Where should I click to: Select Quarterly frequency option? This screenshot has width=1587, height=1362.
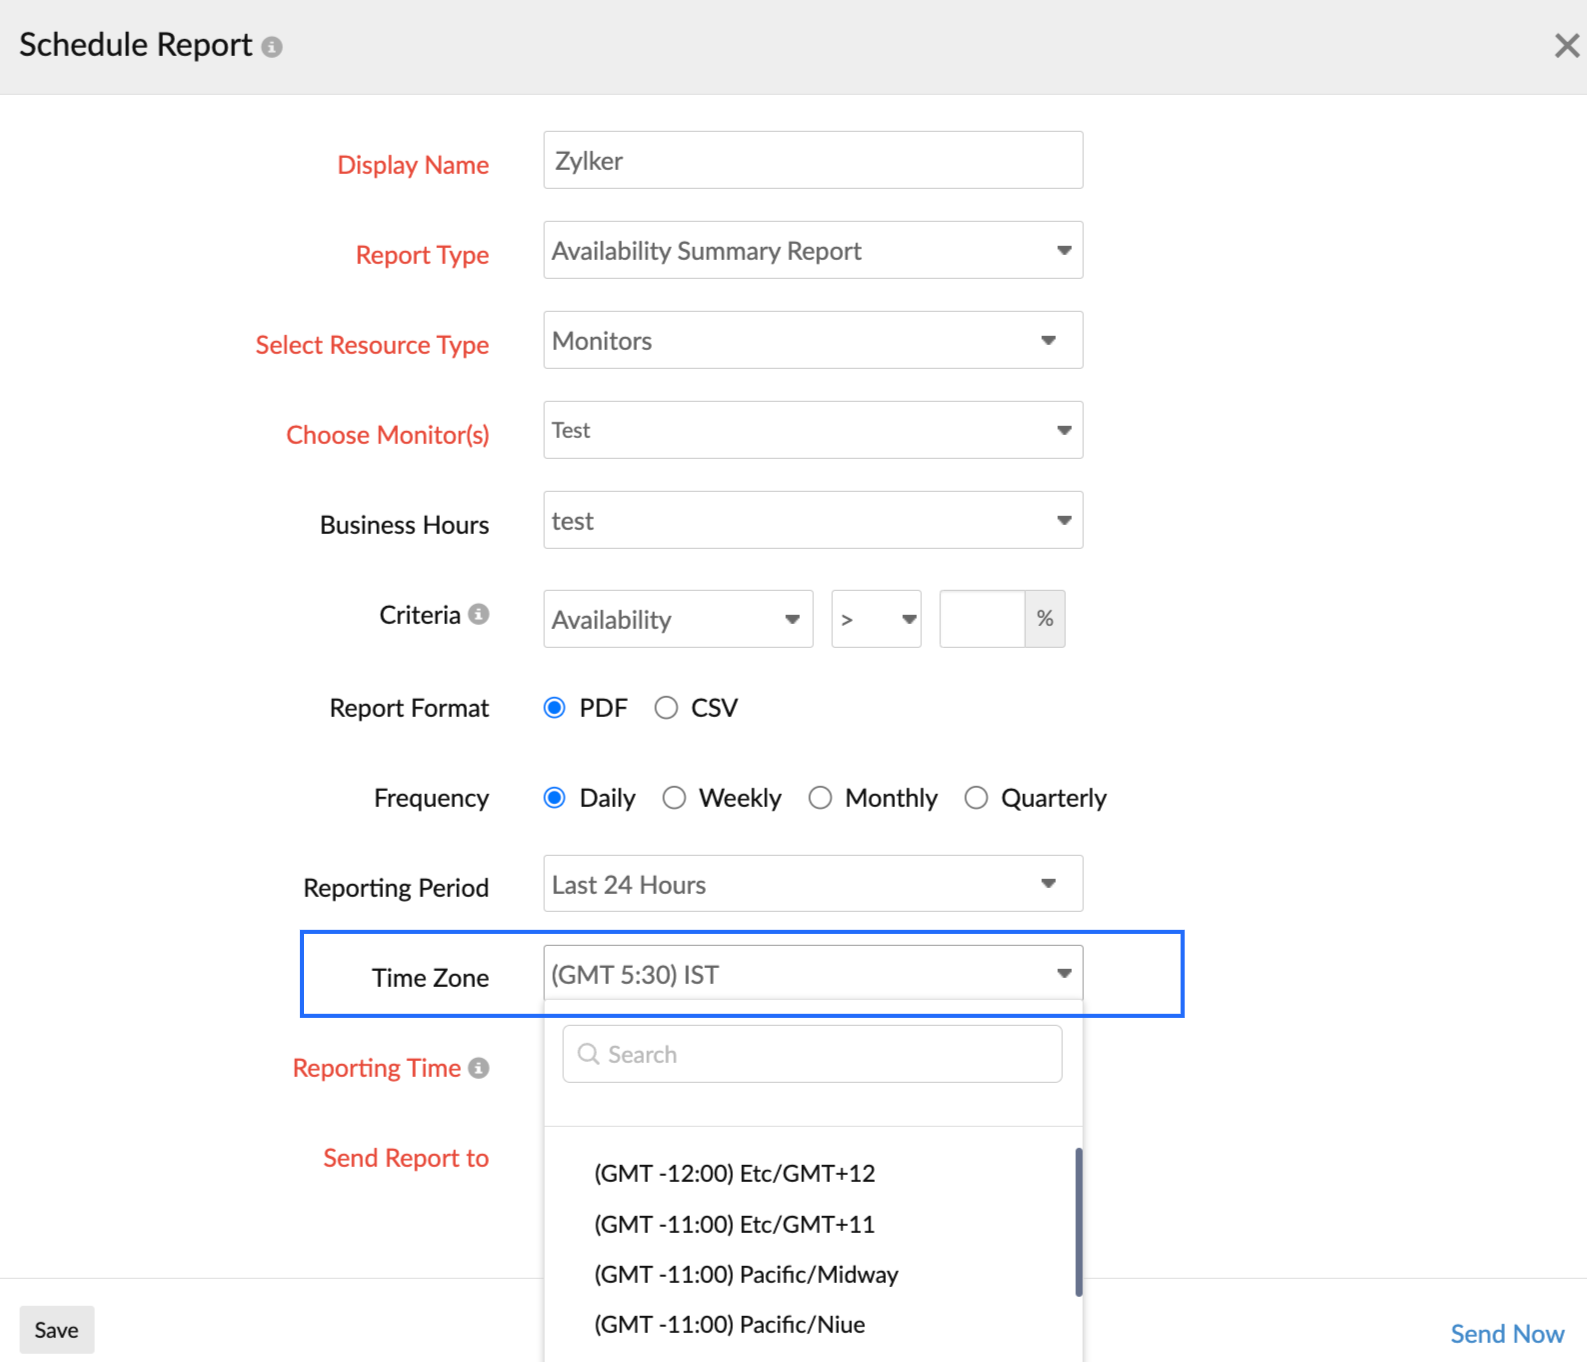click(x=976, y=798)
